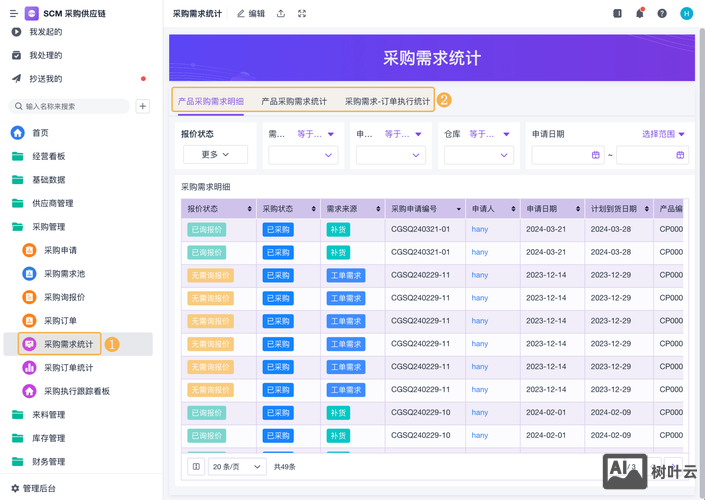This screenshot has height=500, width=705.
Task: Switch to 采购需求-订单执行统计 tab
Action: pyautogui.click(x=387, y=101)
